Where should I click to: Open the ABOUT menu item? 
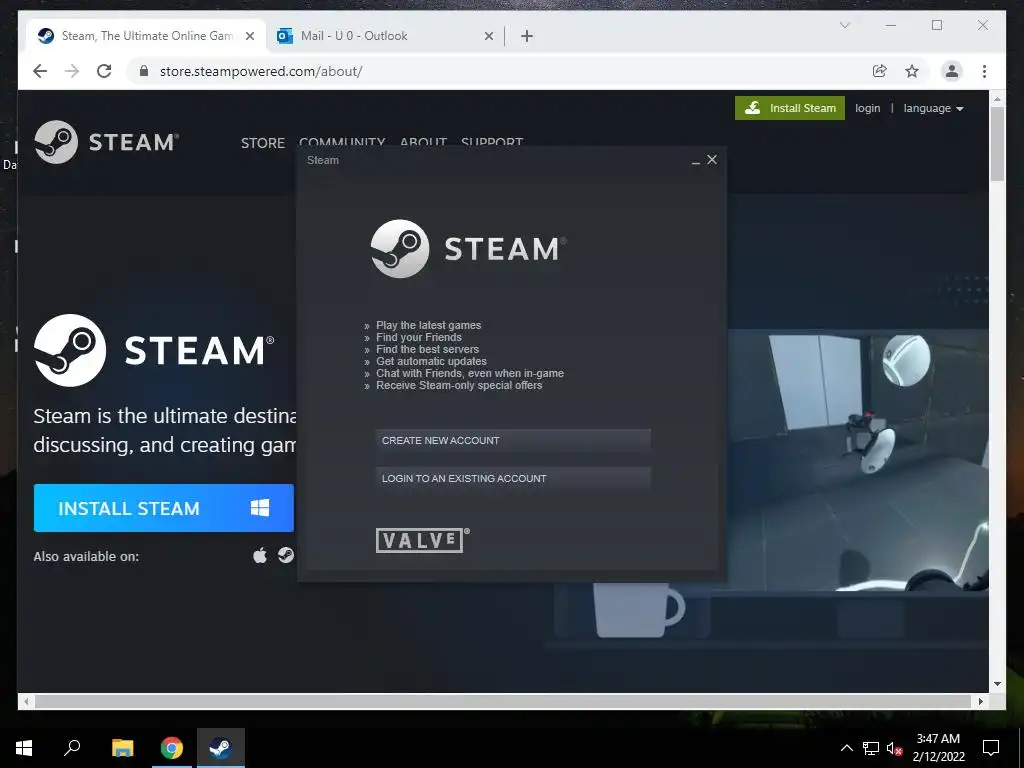tap(423, 141)
